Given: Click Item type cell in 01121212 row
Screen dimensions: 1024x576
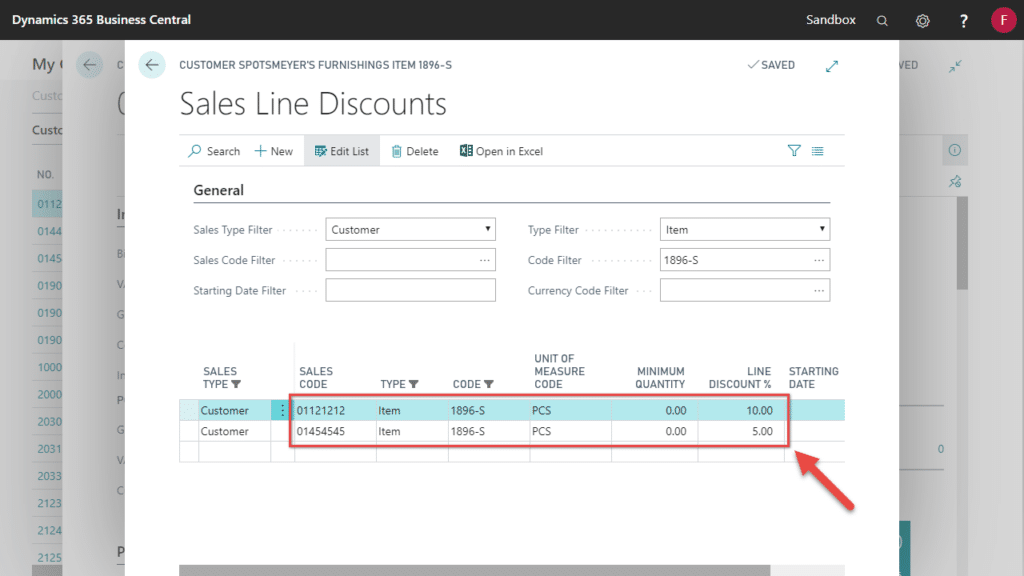Looking at the screenshot, I should tap(412, 410).
